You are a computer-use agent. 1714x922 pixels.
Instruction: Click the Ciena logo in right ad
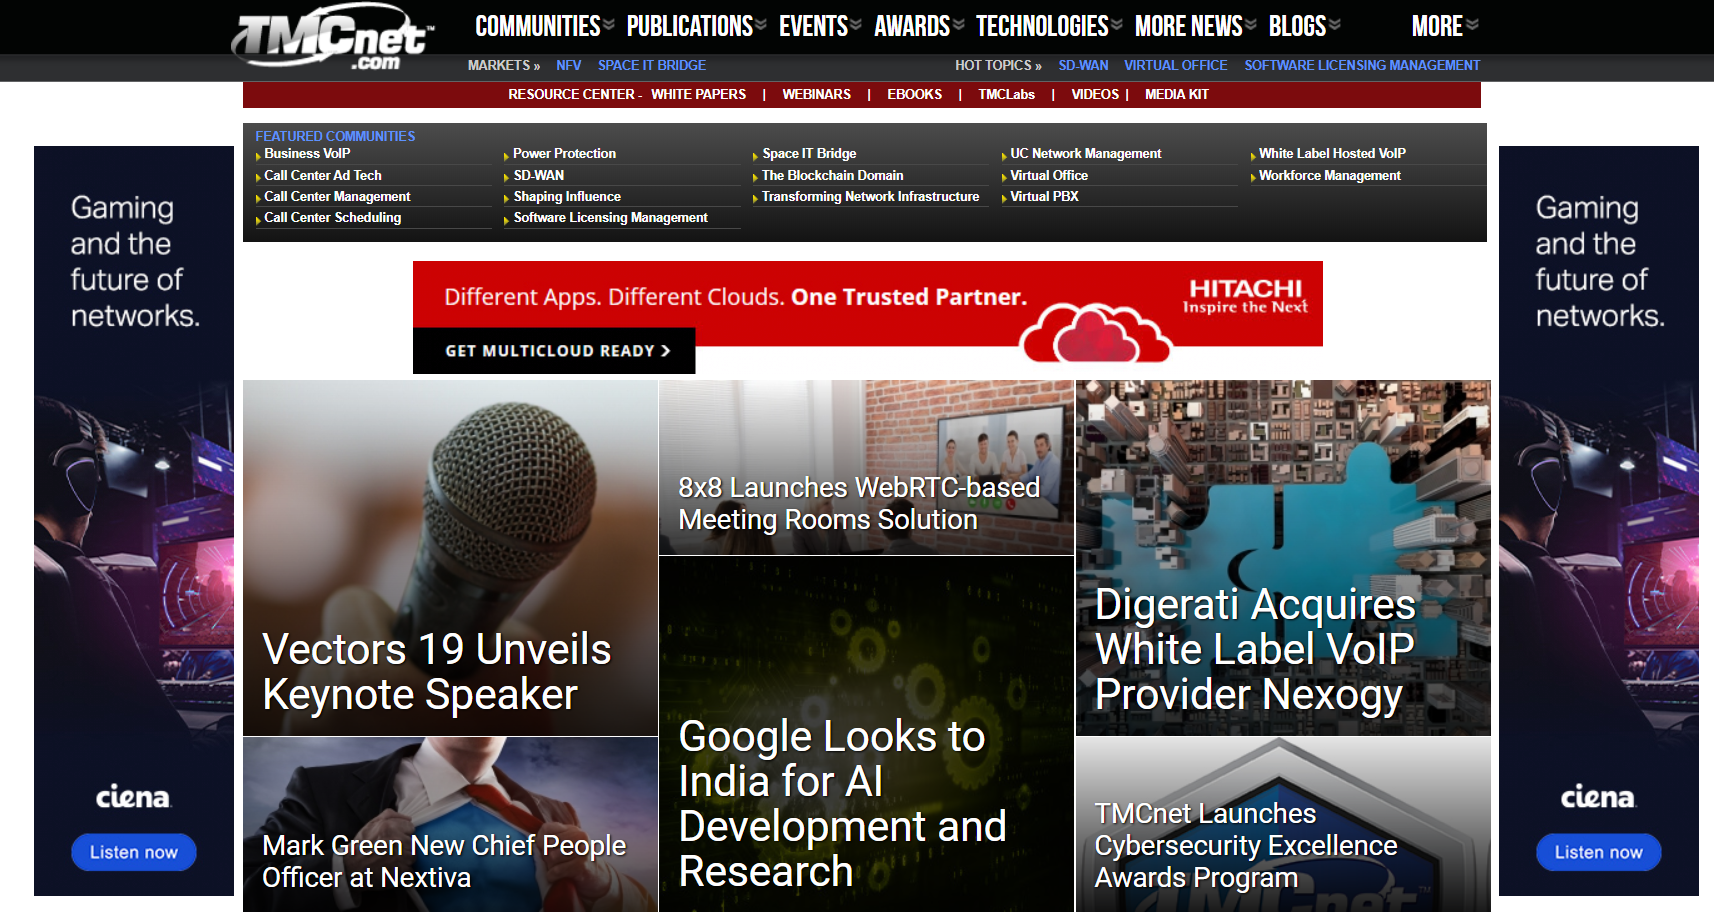click(1597, 797)
